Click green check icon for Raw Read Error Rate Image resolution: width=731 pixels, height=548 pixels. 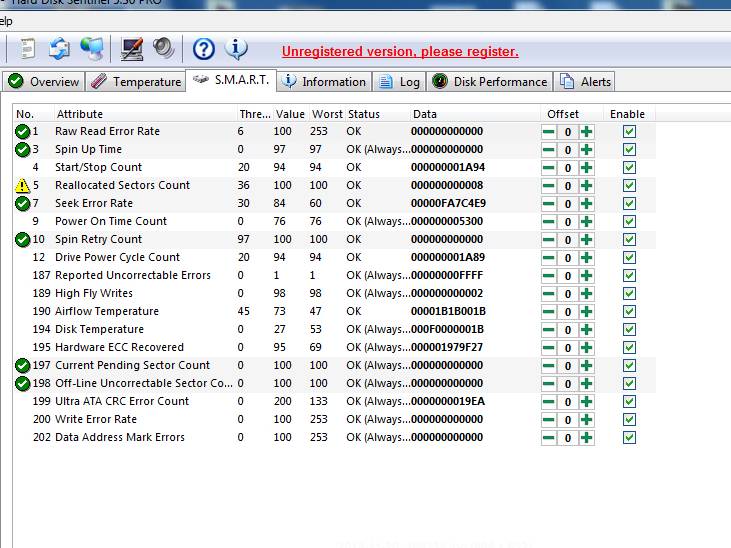(x=22, y=132)
